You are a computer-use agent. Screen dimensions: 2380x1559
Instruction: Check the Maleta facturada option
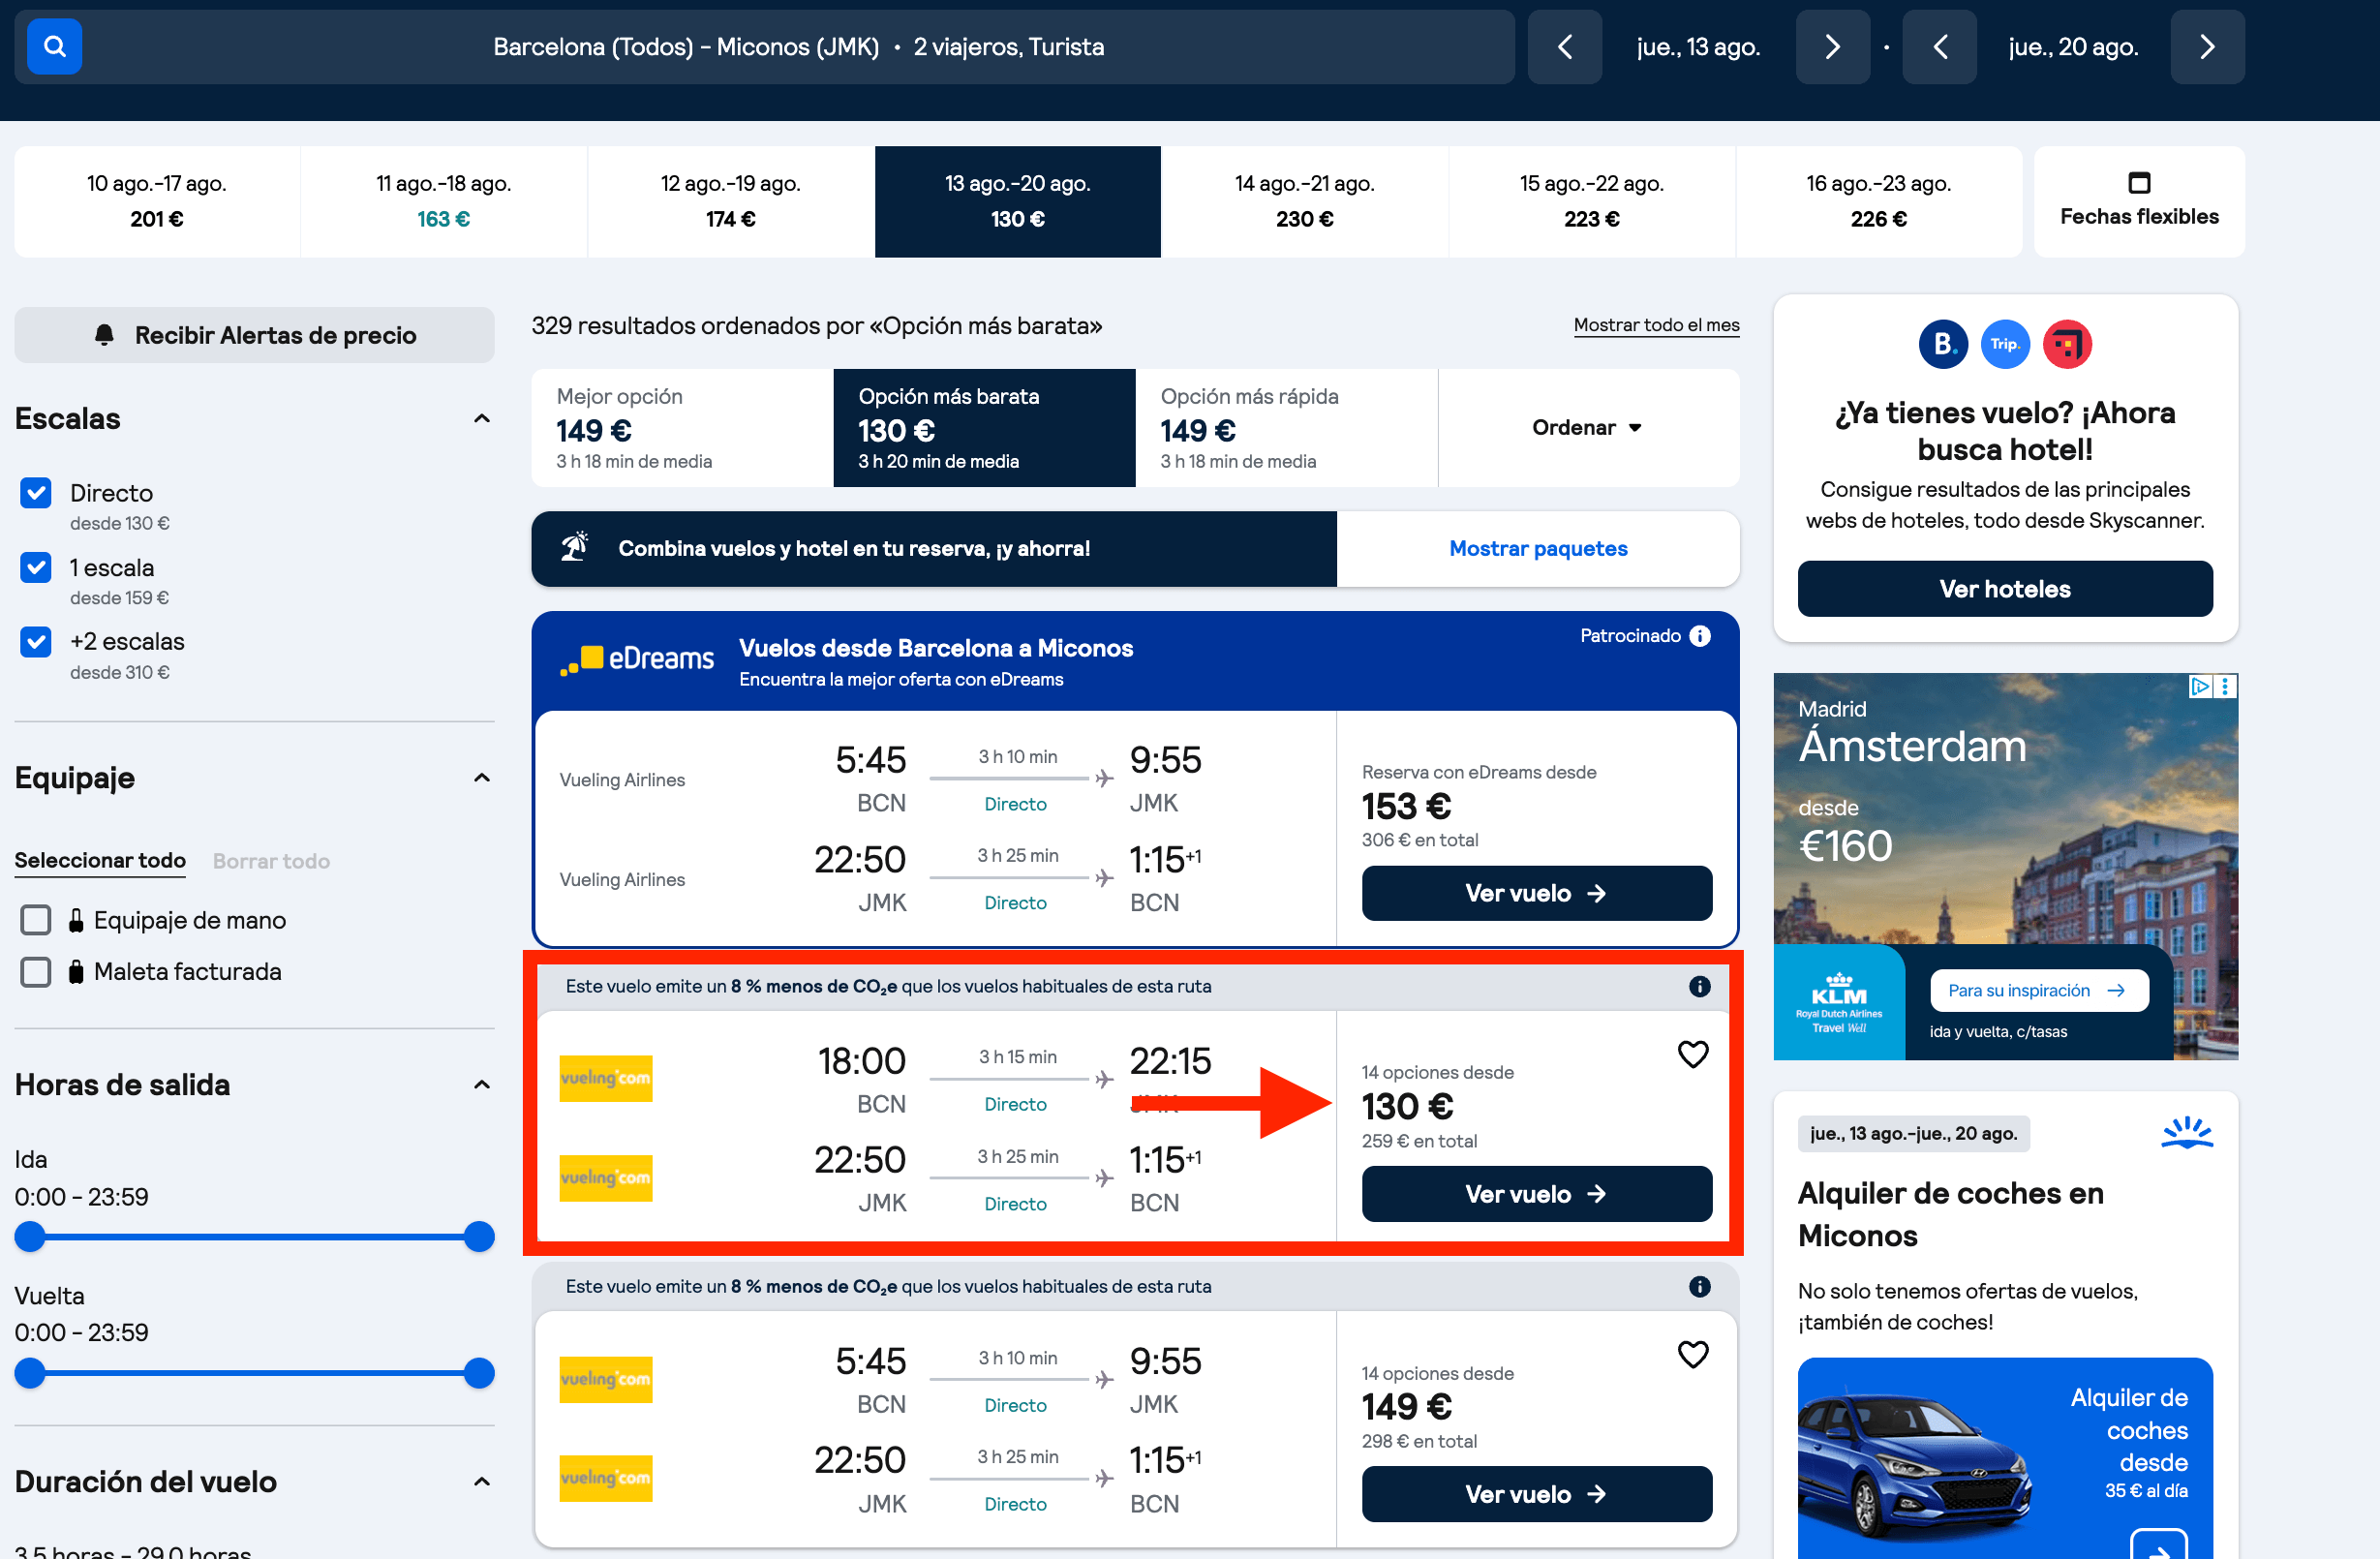[36, 971]
